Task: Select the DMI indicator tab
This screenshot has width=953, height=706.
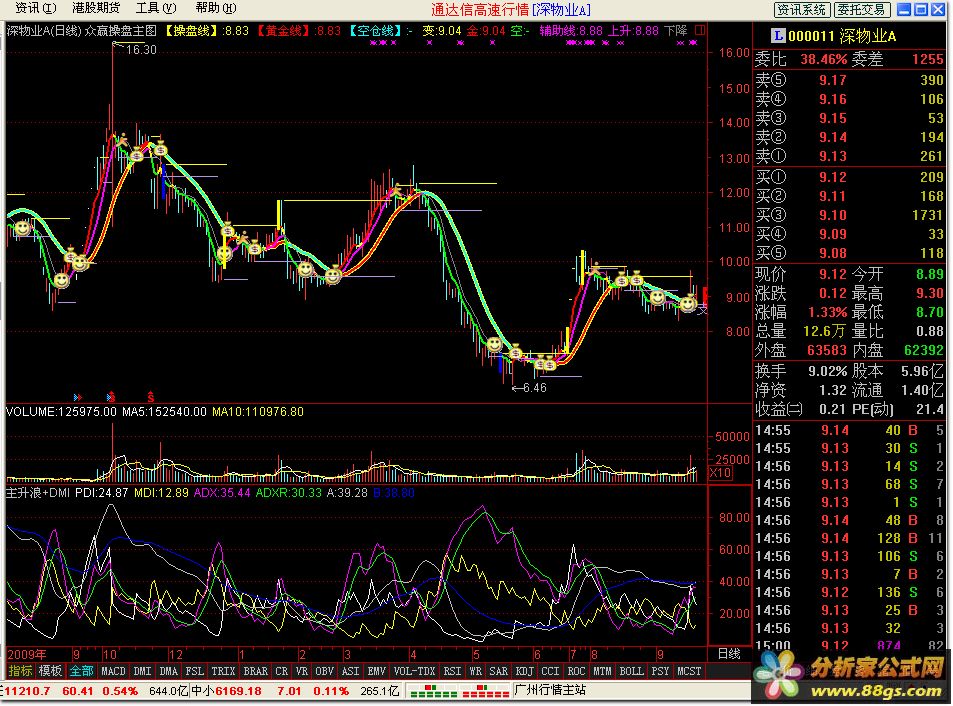Action: [142, 671]
